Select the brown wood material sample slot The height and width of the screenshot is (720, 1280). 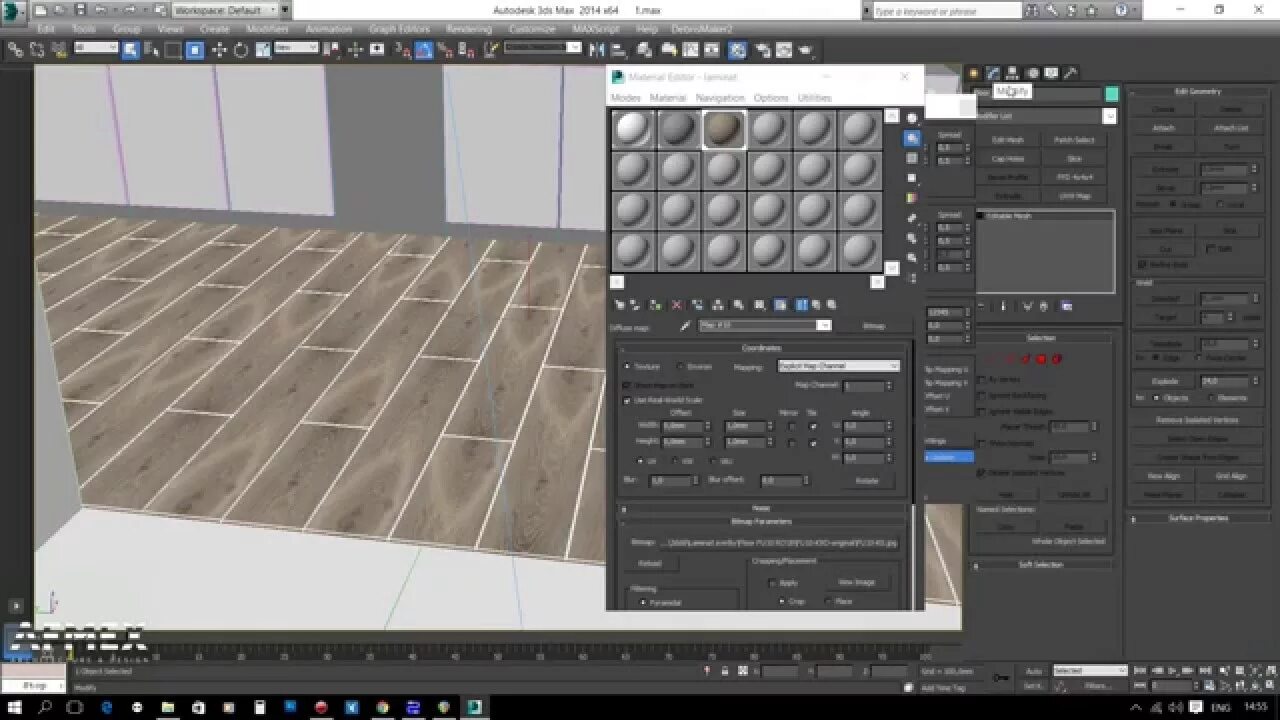coord(724,129)
